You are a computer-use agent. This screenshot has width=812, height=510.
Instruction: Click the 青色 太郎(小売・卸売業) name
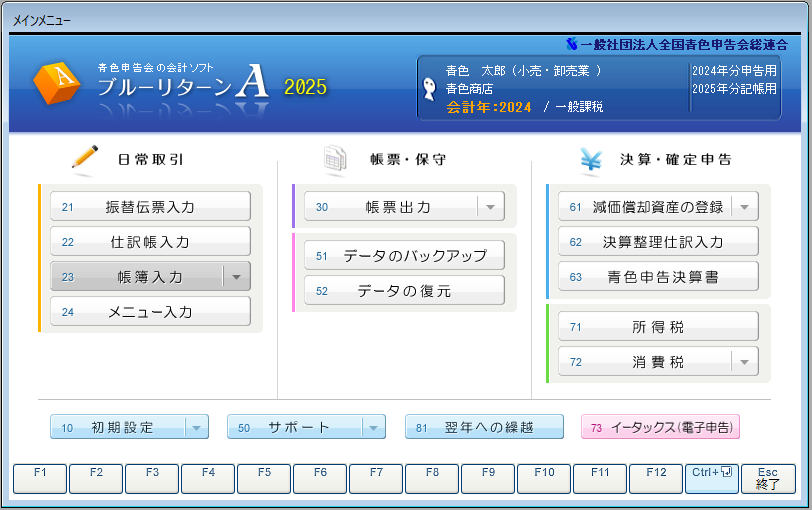tap(524, 70)
